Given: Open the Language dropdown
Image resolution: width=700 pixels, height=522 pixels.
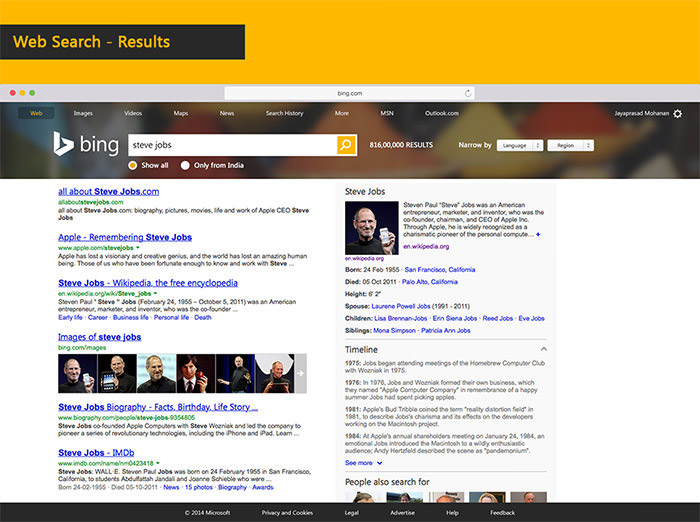Looking at the screenshot, I should pyautogui.click(x=520, y=146).
